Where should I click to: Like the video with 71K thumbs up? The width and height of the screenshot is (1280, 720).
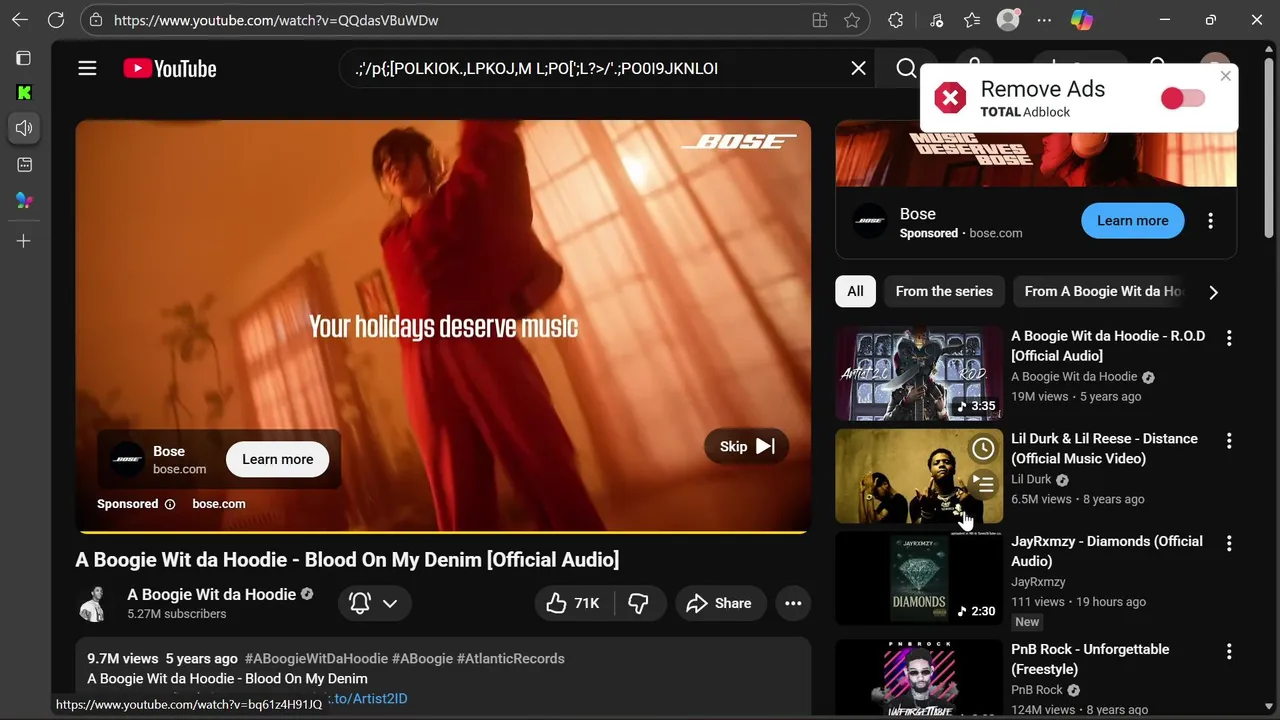tap(573, 603)
